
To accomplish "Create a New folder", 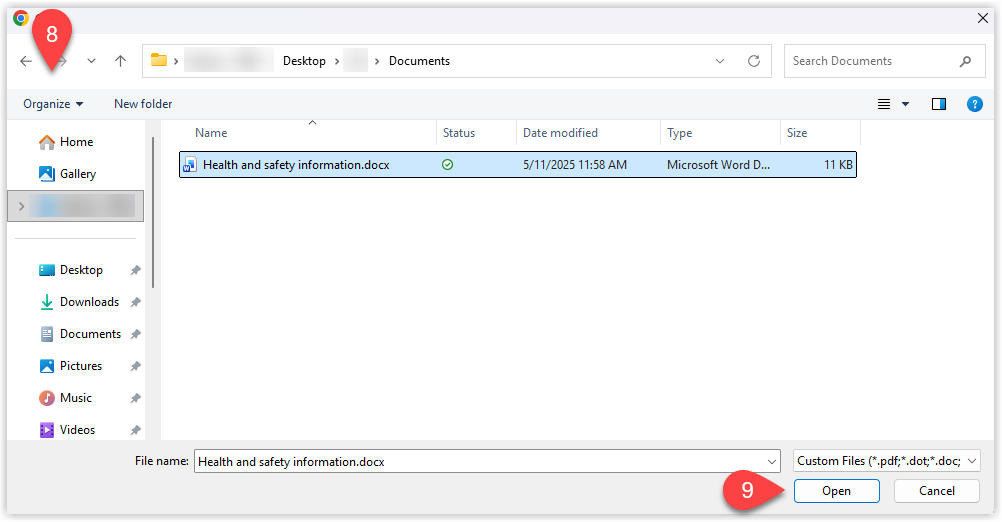I will click(x=143, y=104).
